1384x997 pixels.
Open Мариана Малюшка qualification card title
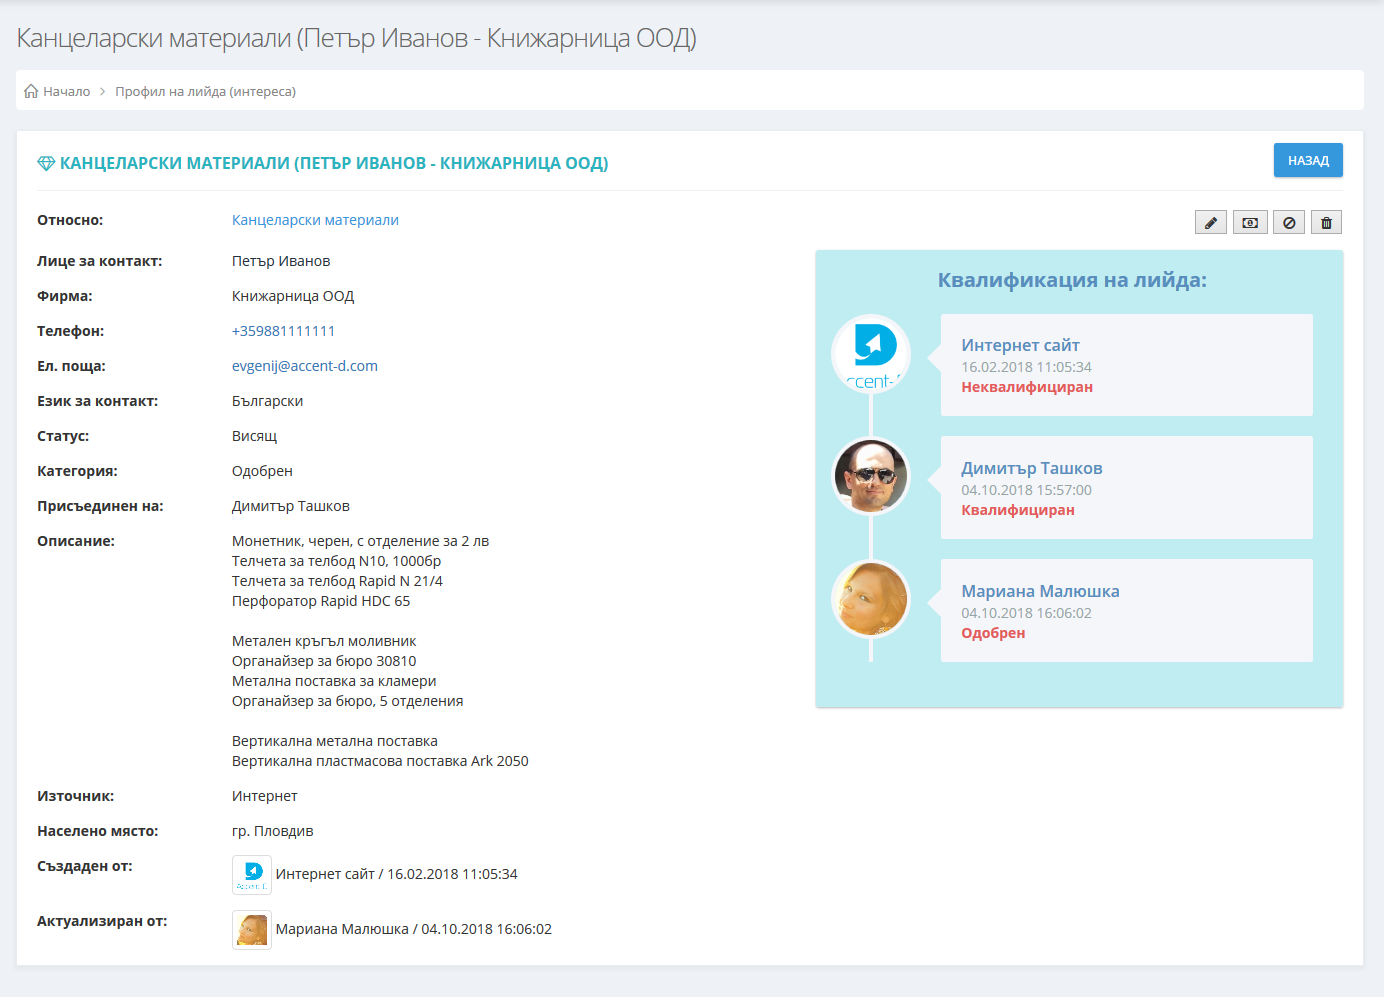pyautogui.click(x=1040, y=591)
